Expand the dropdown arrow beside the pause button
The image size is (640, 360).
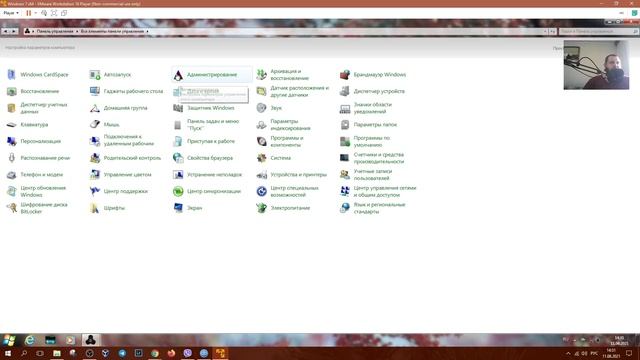pyautogui.click(x=36, y=13)
